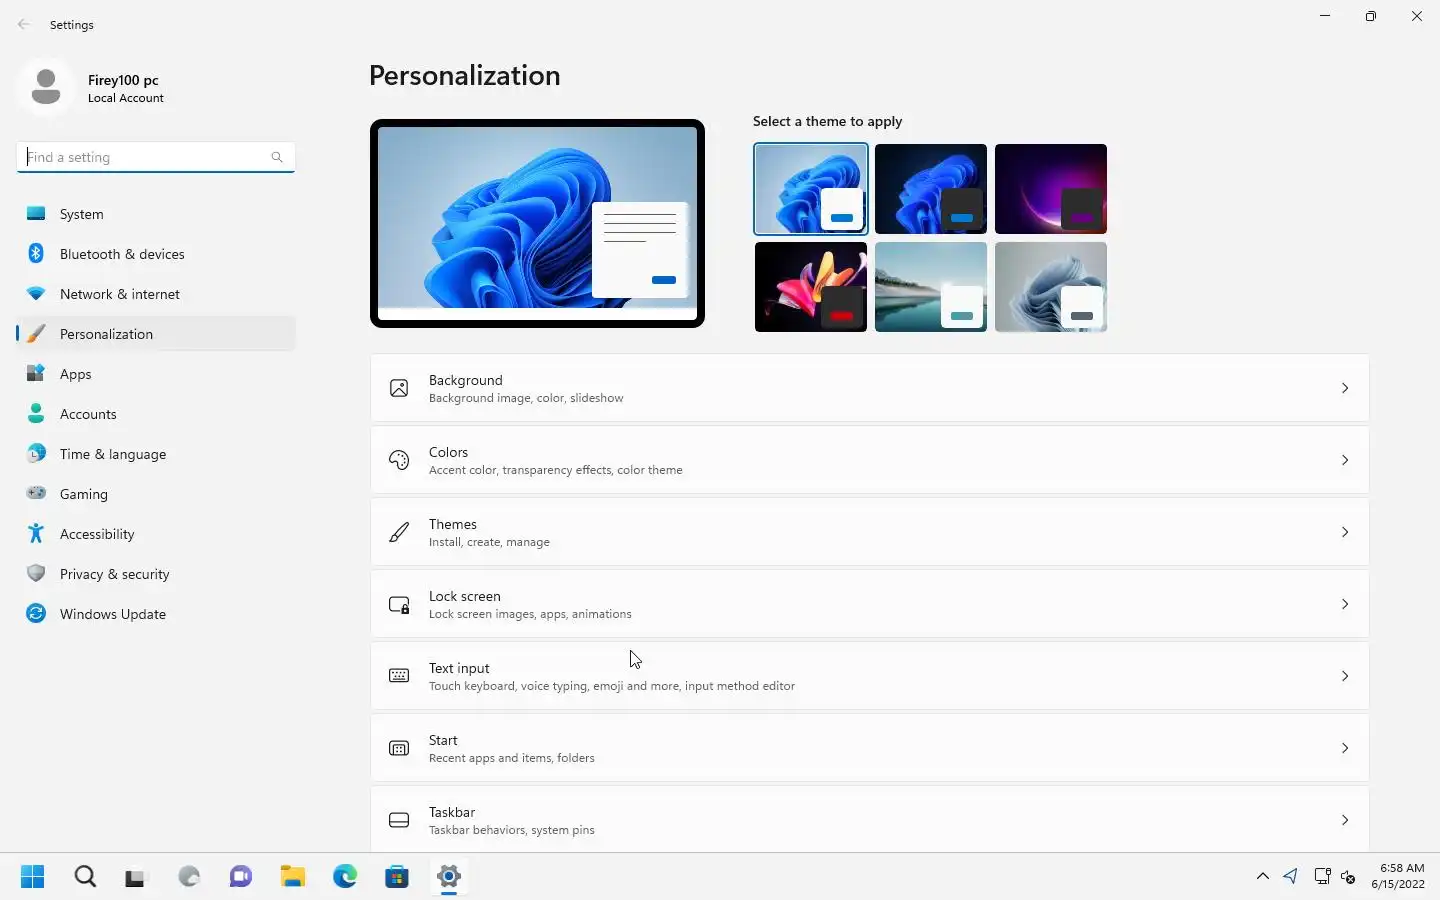Expand the Text input chevron
The image size is (1440, 900).
[x=1345, y=676]
